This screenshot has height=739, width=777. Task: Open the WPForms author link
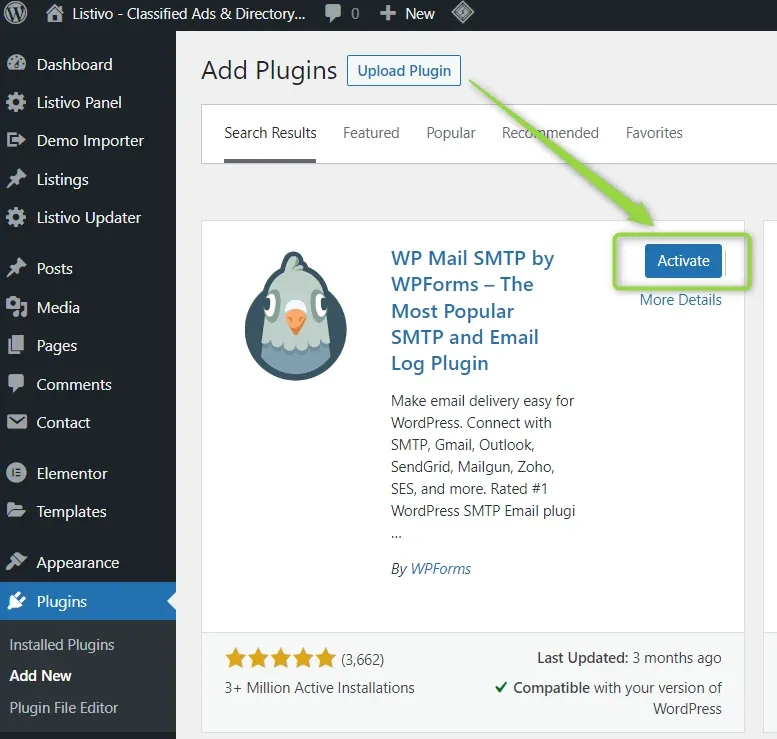pos(441,568)
